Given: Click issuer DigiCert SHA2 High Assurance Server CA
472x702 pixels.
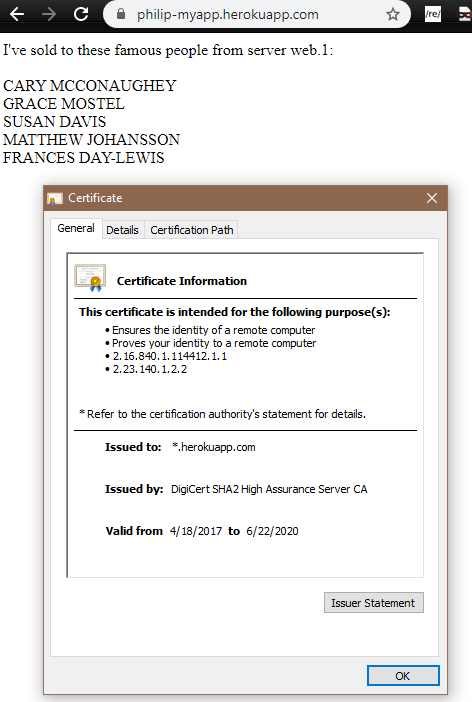Looking at the screenshot, I should coord(269,489).
